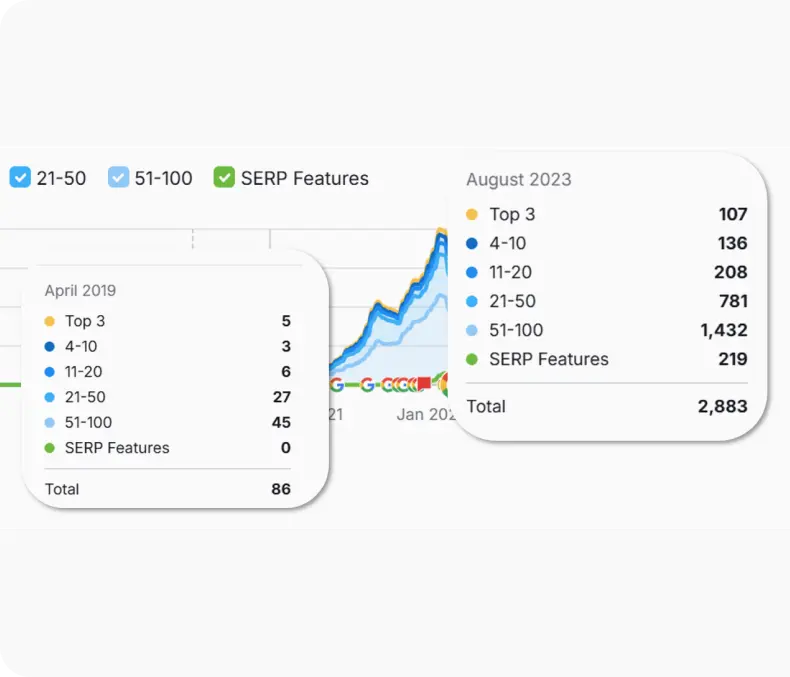
Task: Click the 781 value for 21-50
Action: click(x=732, y=301)
